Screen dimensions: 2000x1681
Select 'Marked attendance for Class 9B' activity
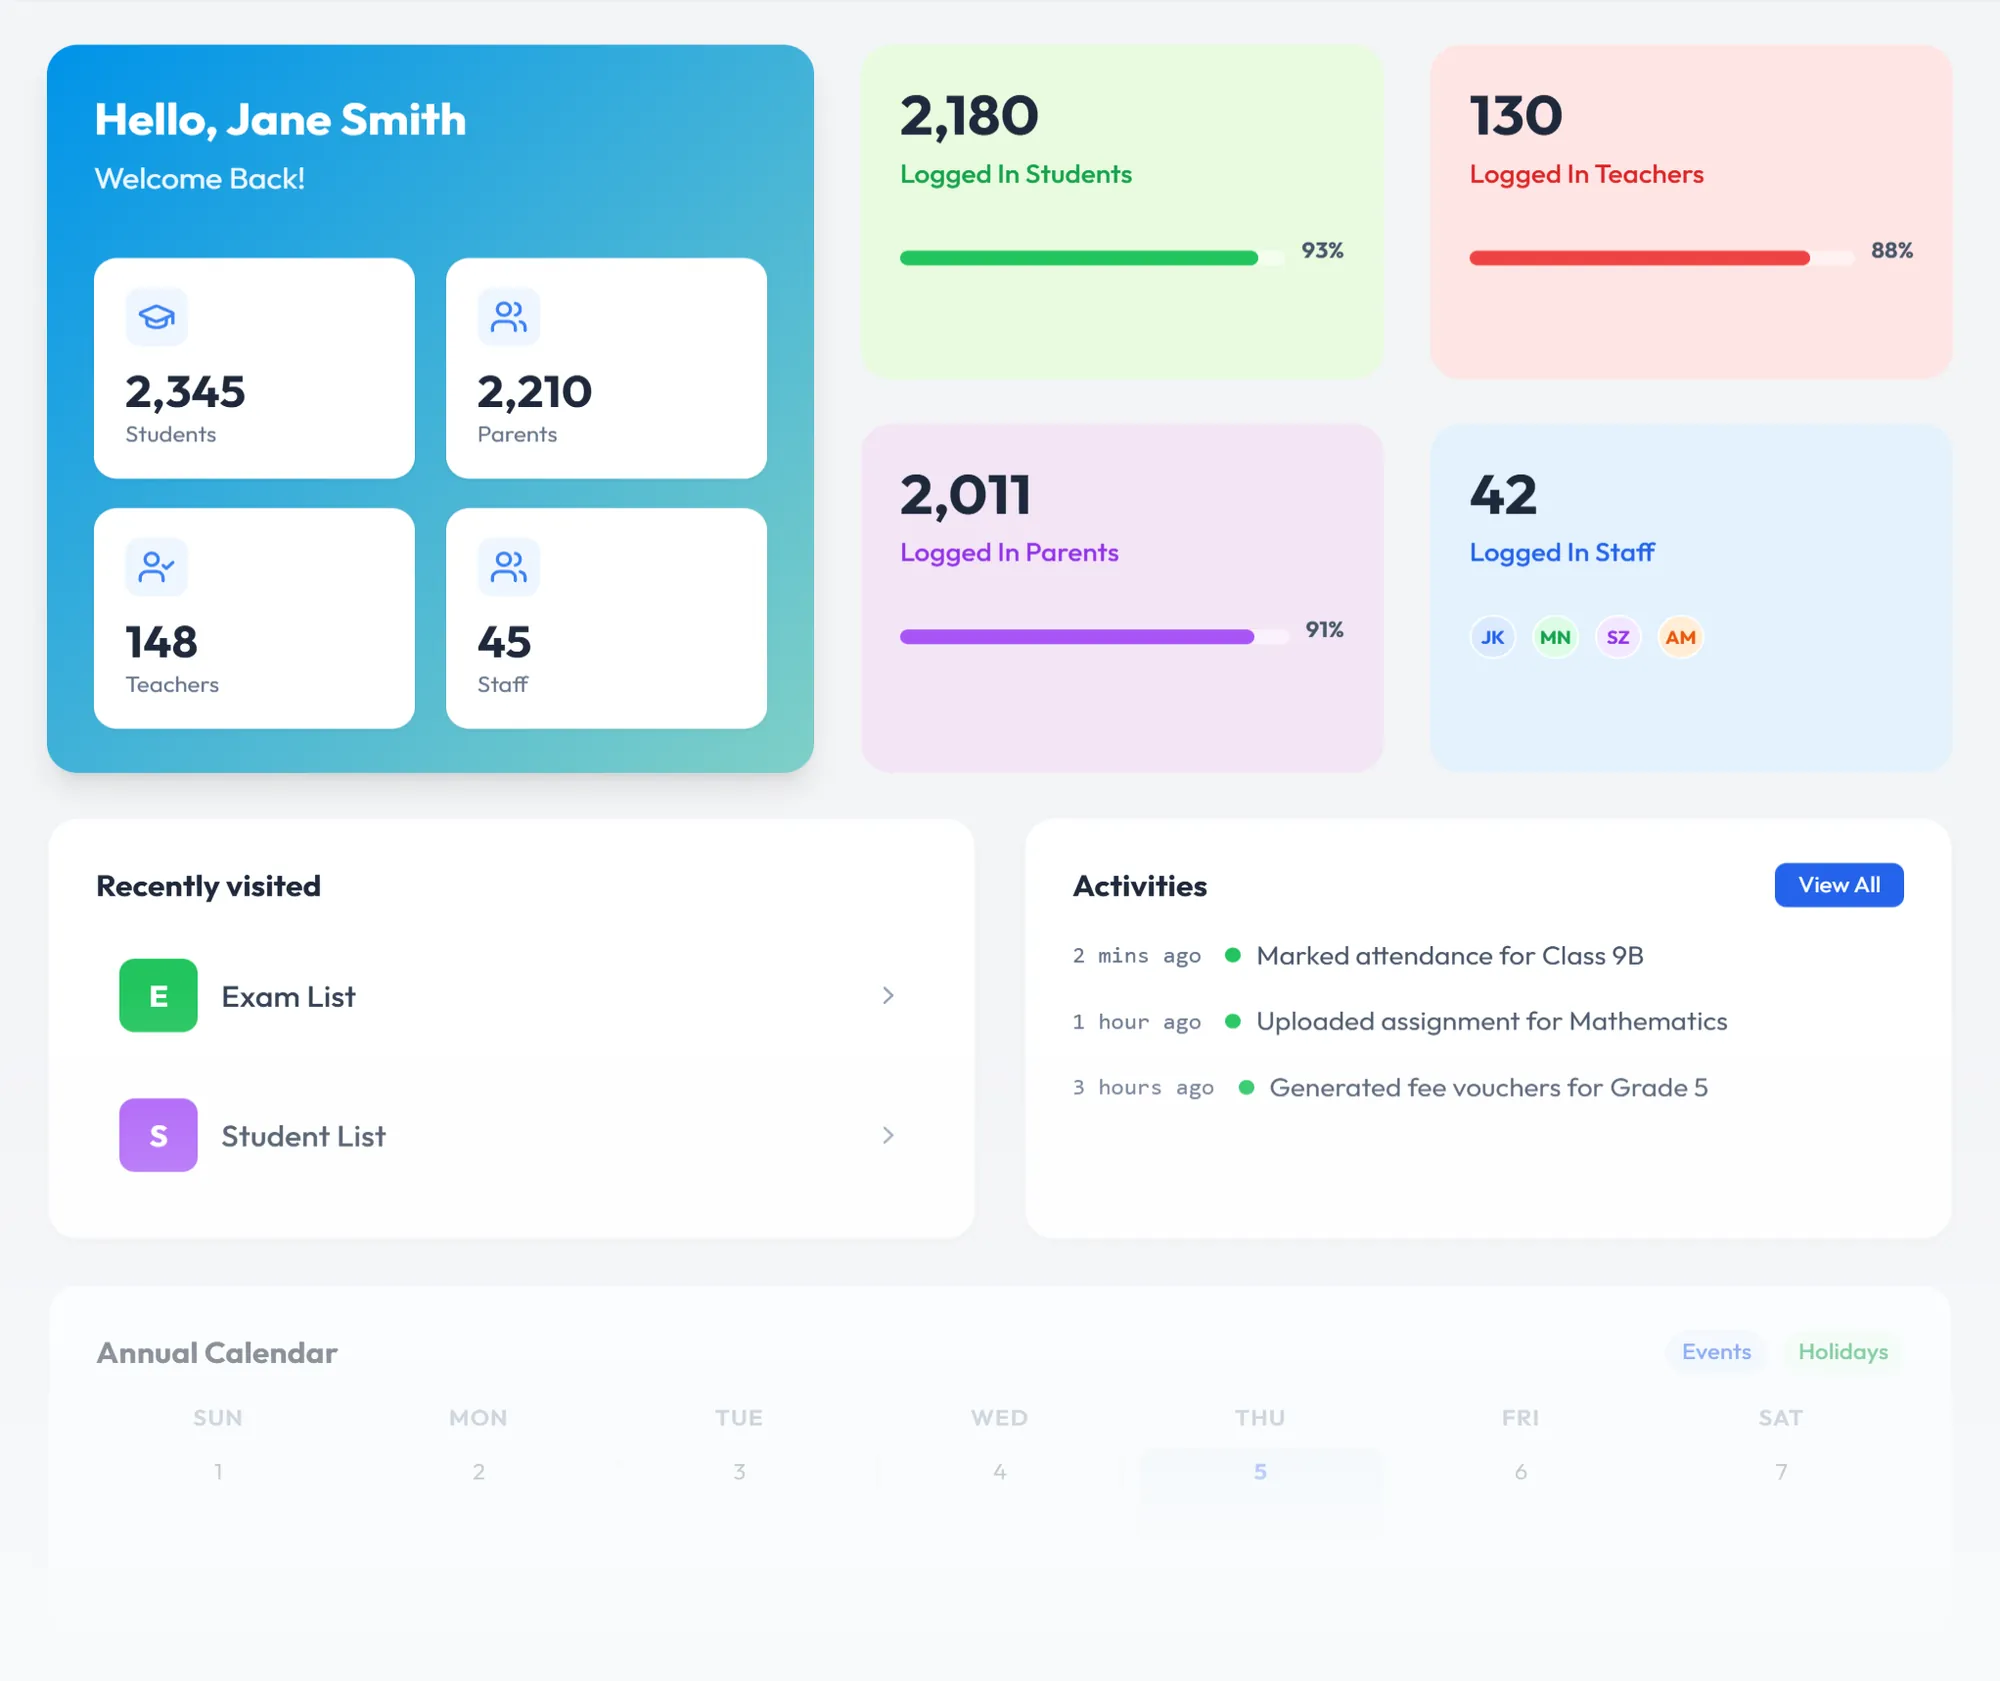[x=1450, y=956]
